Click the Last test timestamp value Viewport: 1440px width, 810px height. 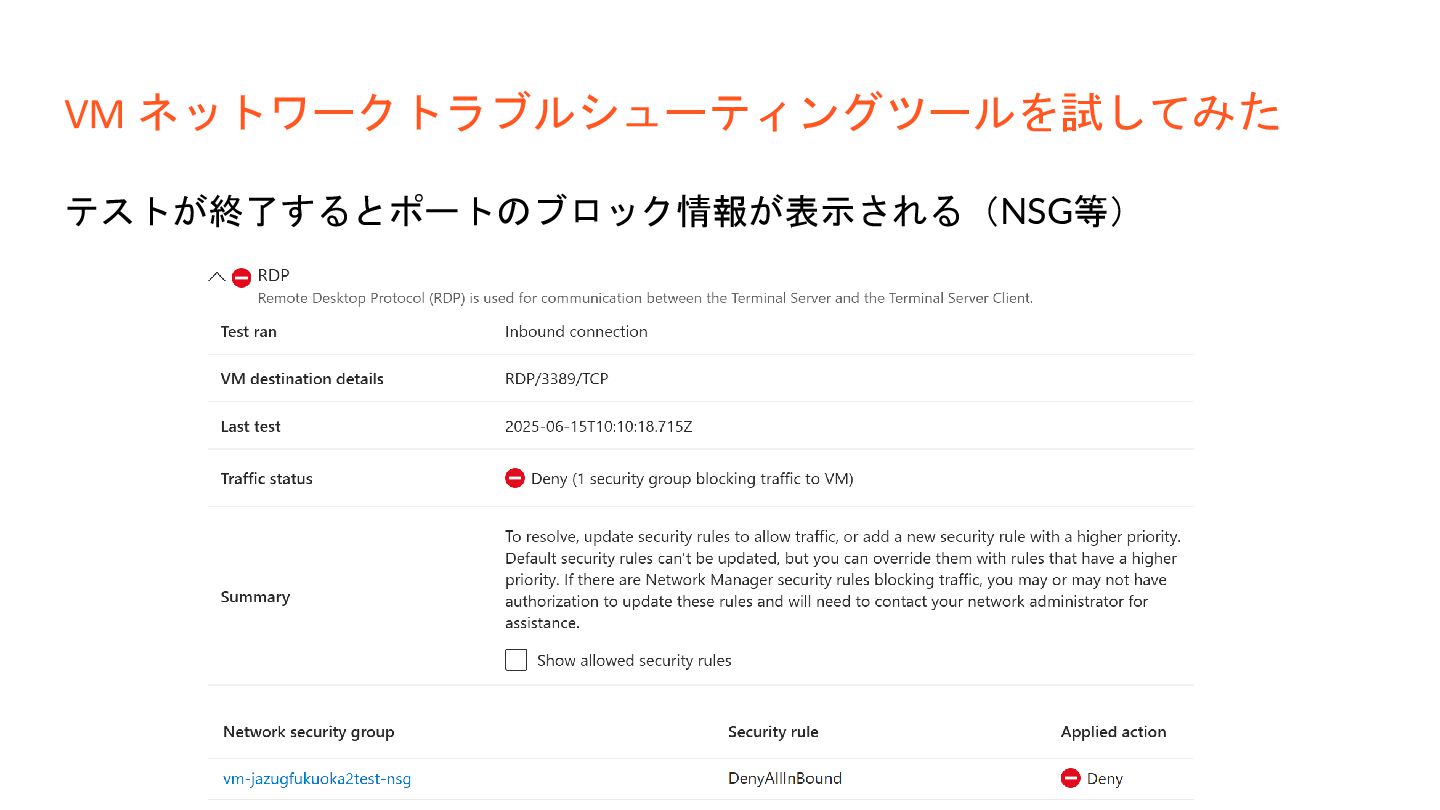[x=599, y=426]
